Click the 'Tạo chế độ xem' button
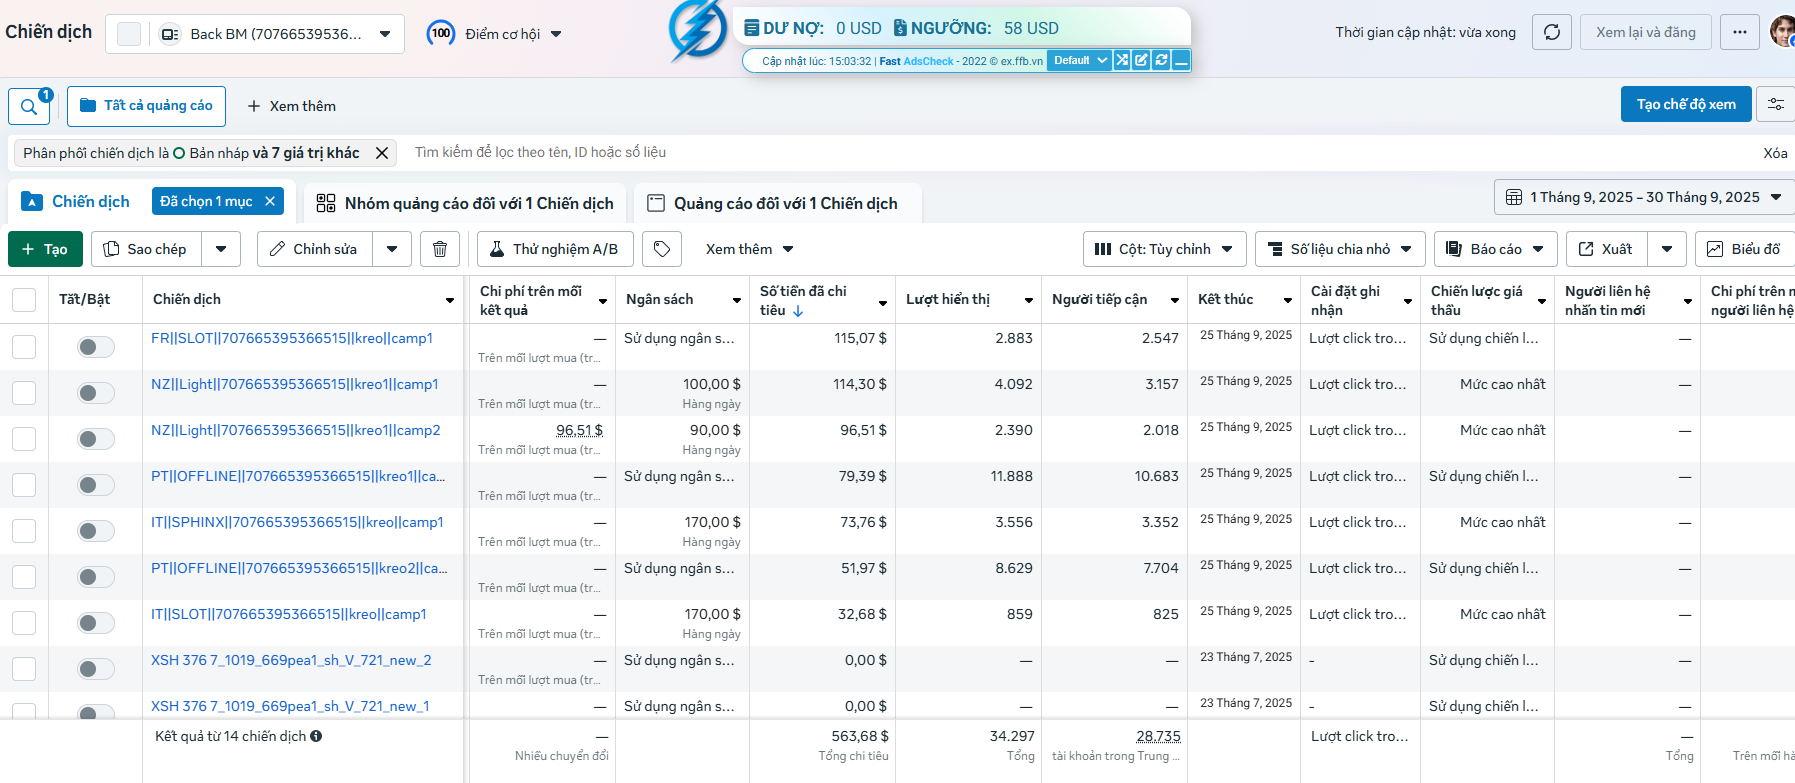This screenshot has width=1795, height=783. (1686, 104)
